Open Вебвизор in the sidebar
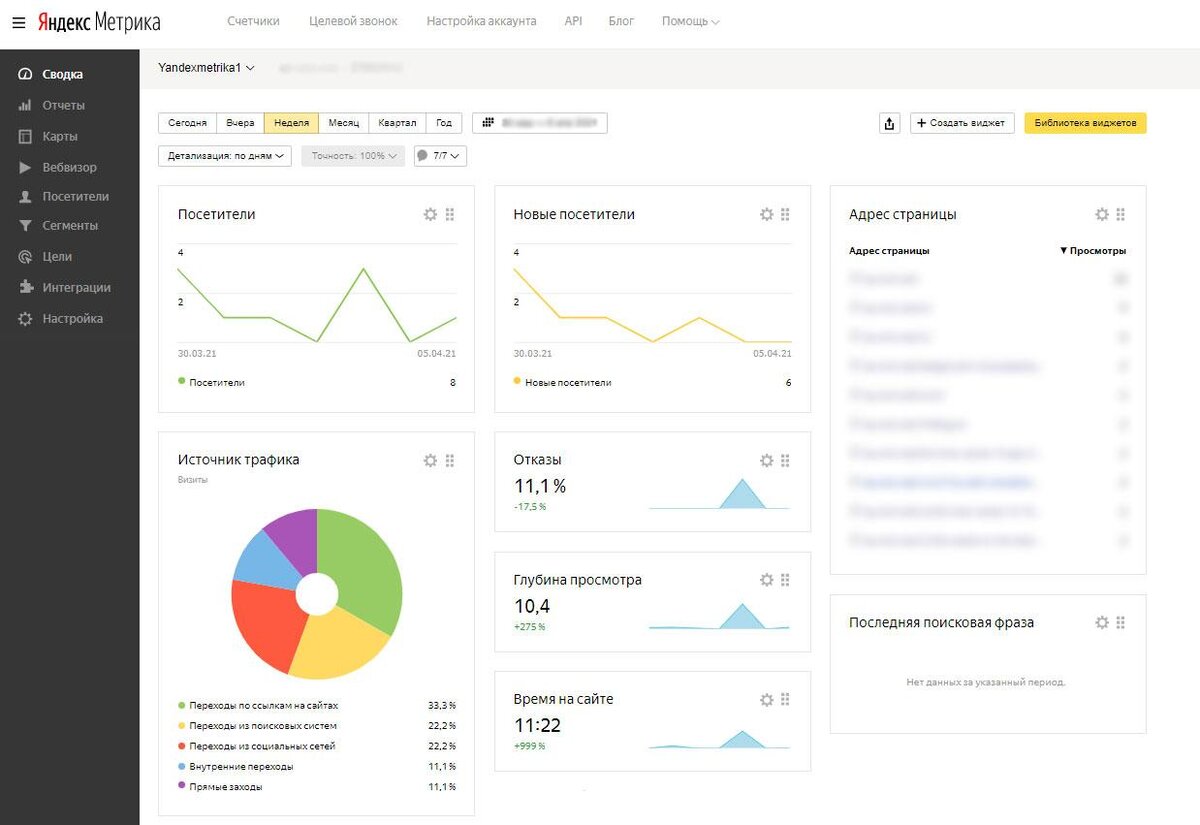Screen dimensions: 1200x825 pos(69,167)
